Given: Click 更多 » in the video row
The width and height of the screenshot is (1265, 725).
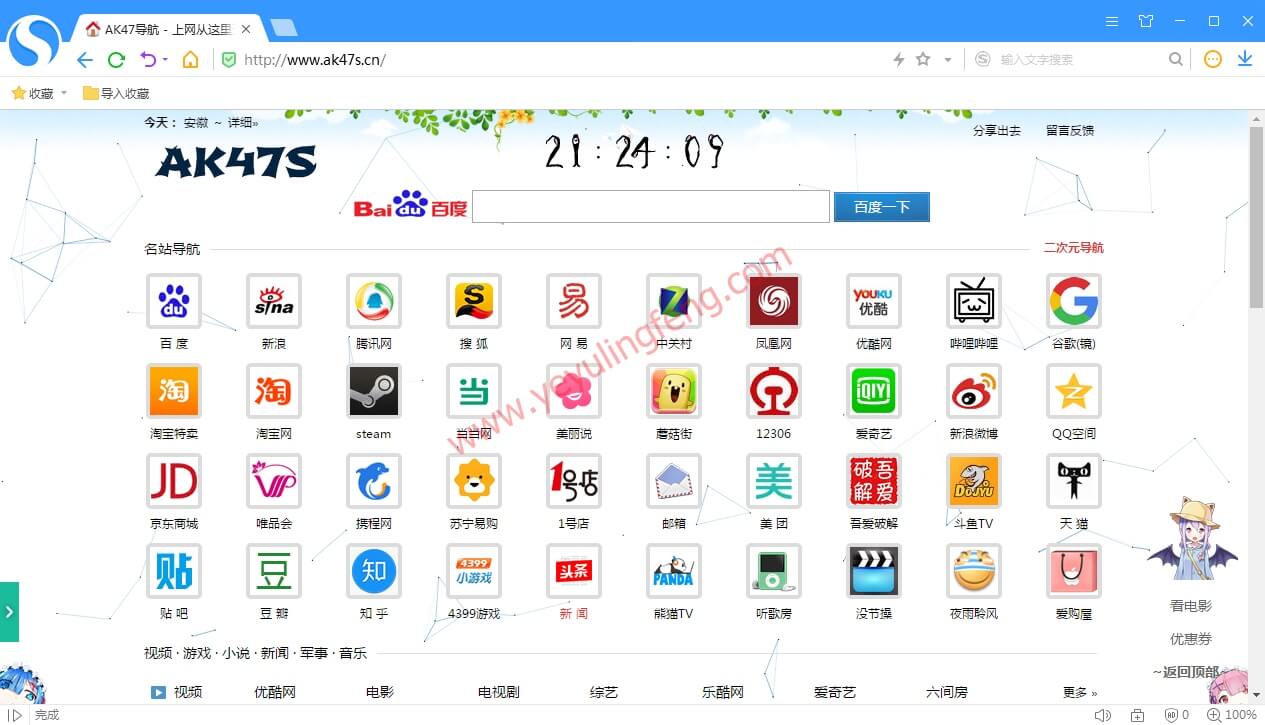Looking at the screenshot, I should click(x=1080, y=692).
